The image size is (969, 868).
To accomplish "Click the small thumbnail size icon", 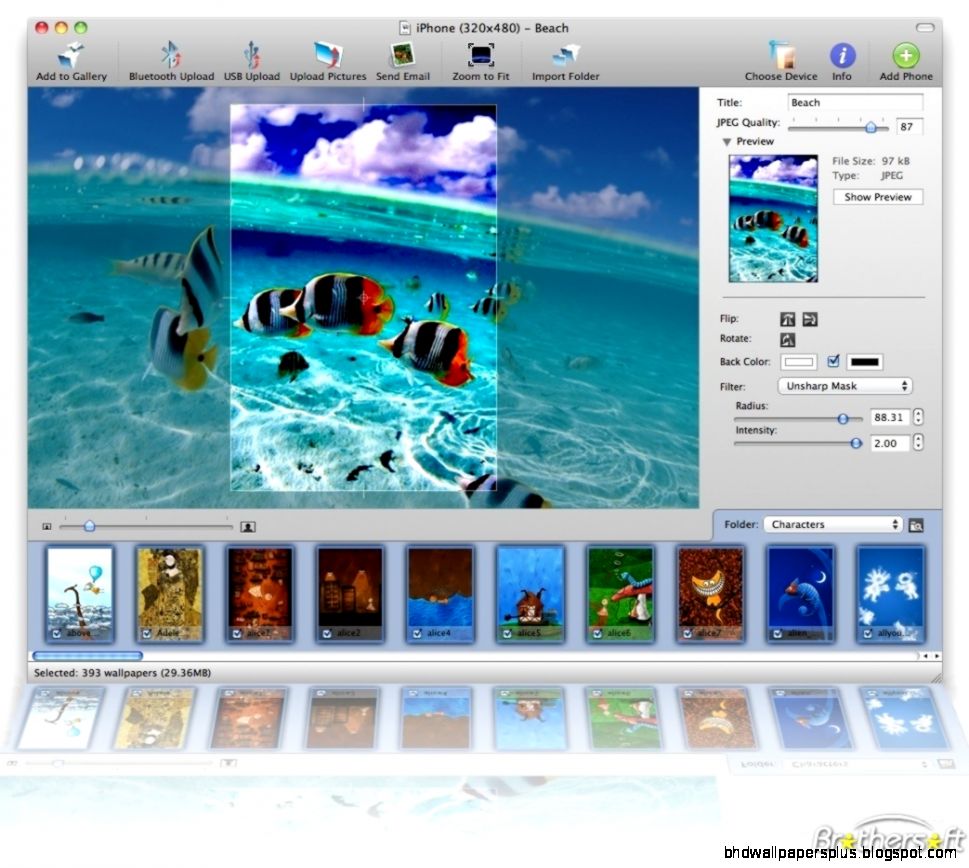I will [46, 526].
